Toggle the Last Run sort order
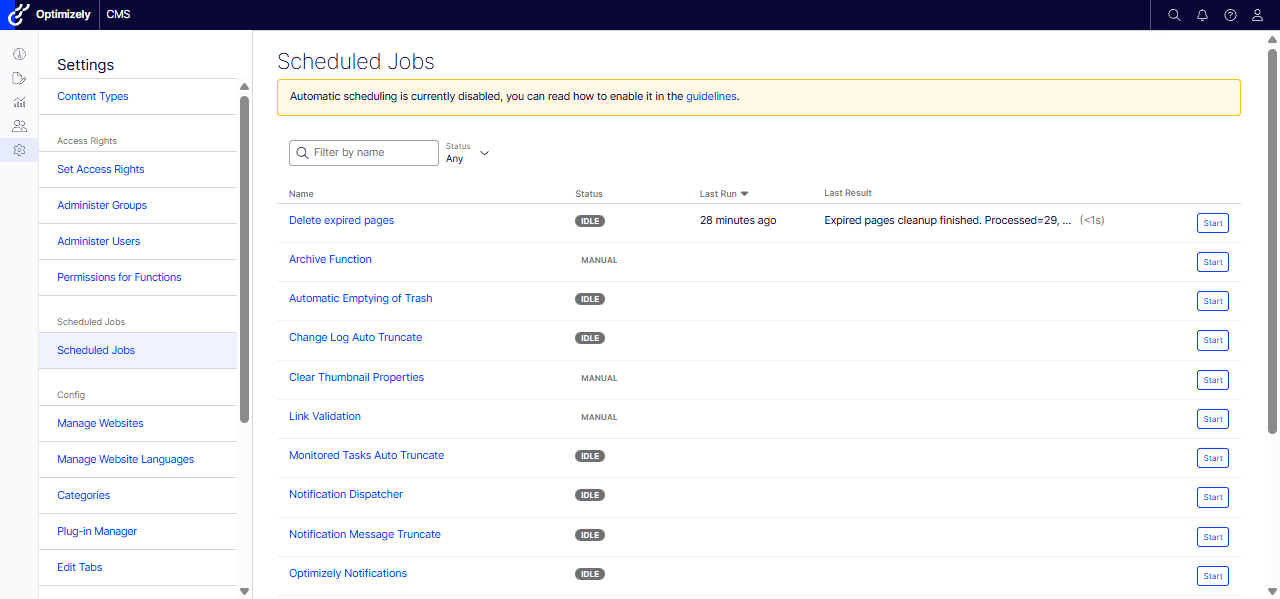The image size is (1280, 599). (723, 193)
